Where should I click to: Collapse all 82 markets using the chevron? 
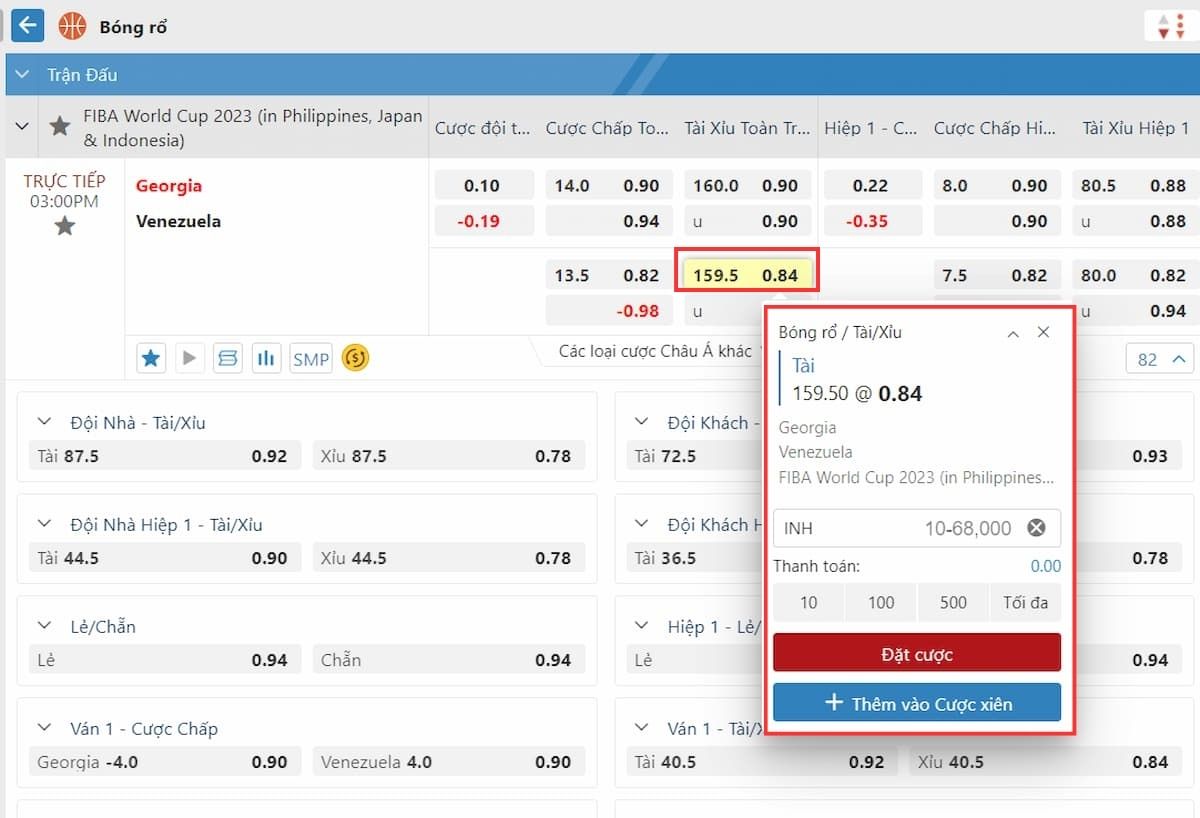1180,358
